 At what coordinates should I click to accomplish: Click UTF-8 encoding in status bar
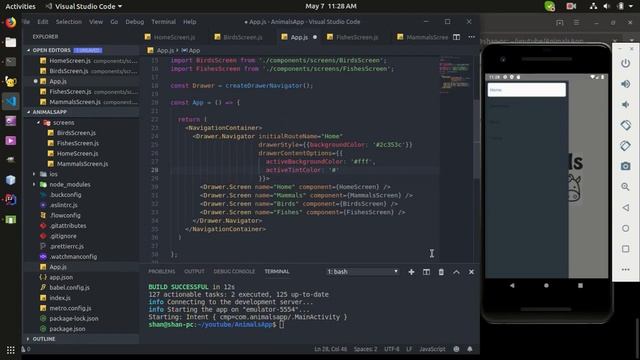pos(392,349)
